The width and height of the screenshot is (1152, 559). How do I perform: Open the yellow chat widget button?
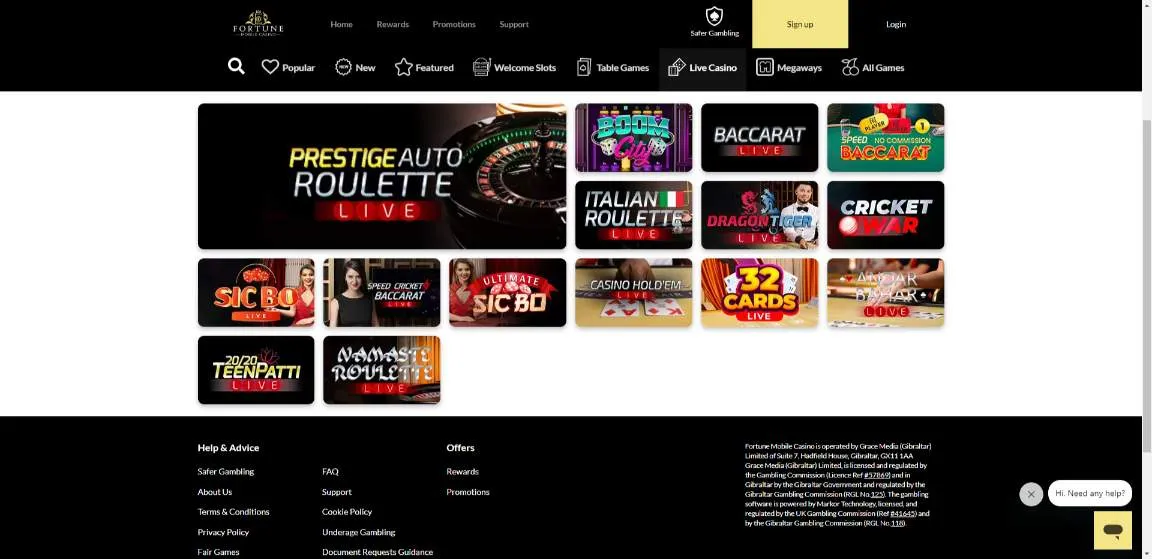[x=1112, y=530]
